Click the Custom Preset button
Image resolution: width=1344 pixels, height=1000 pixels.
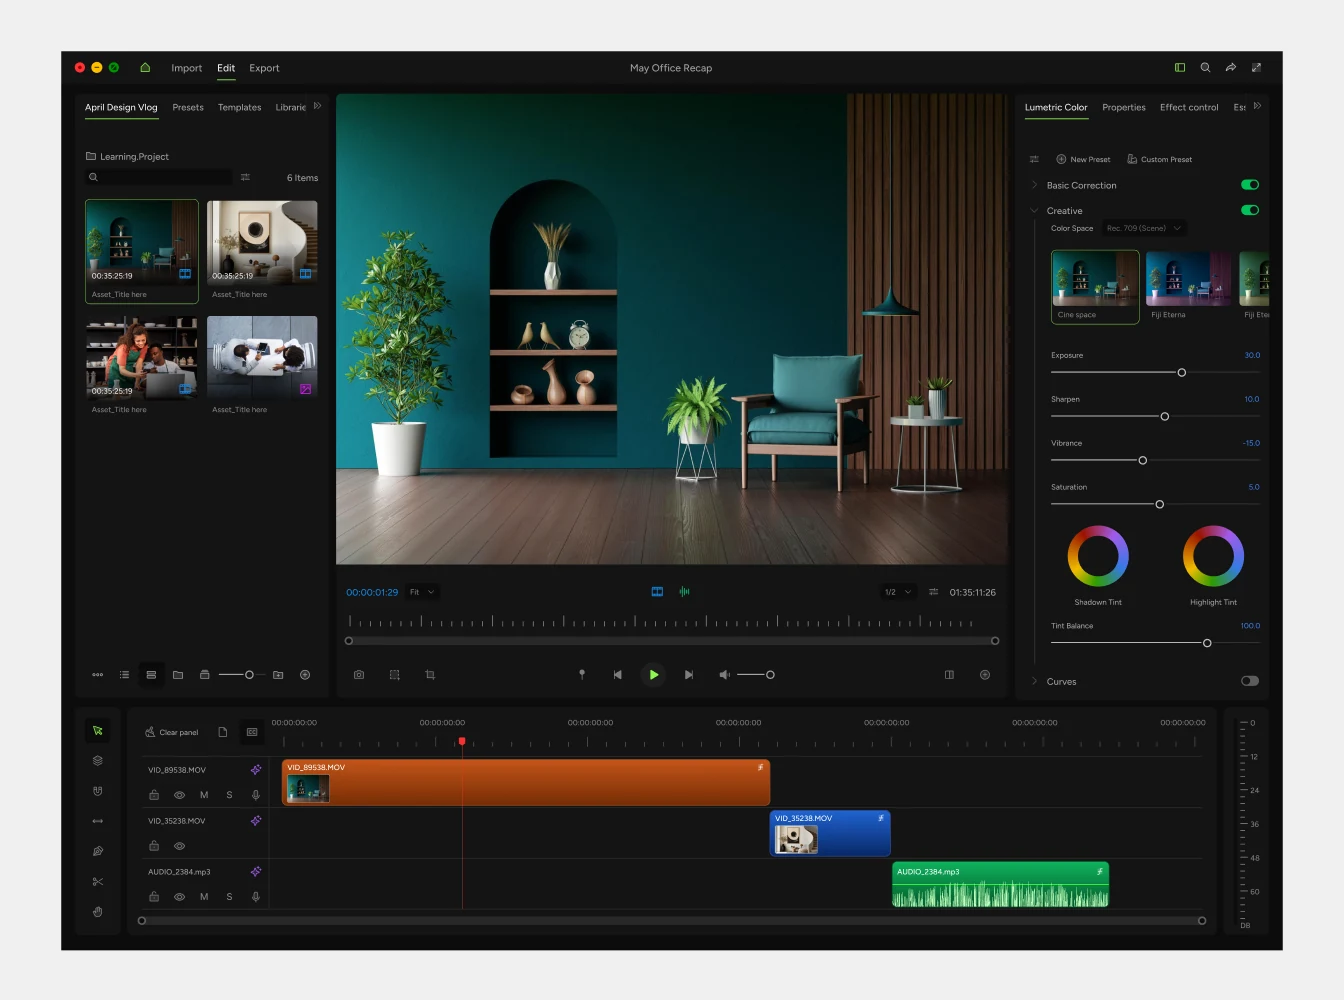tap(1160, 159)
